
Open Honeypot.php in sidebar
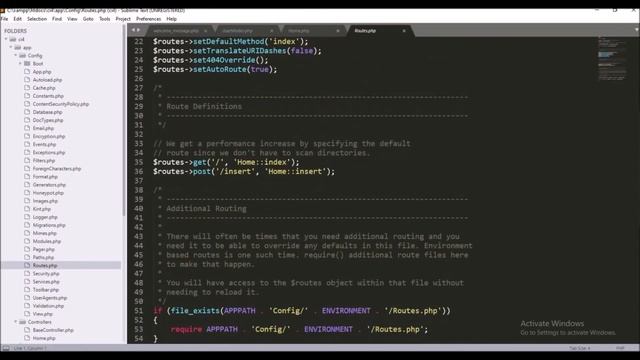(x=48, y=193)
